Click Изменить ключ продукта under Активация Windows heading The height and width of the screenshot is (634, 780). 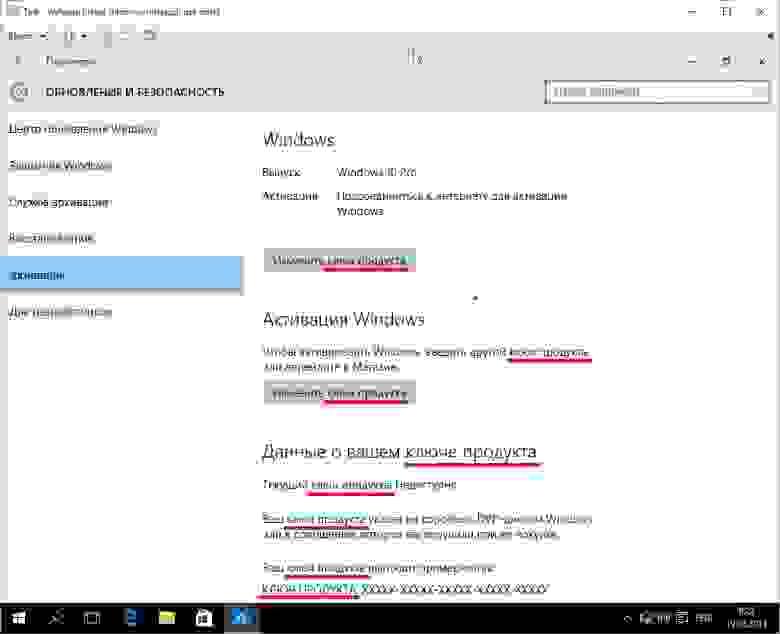click(x=340, y=394)
